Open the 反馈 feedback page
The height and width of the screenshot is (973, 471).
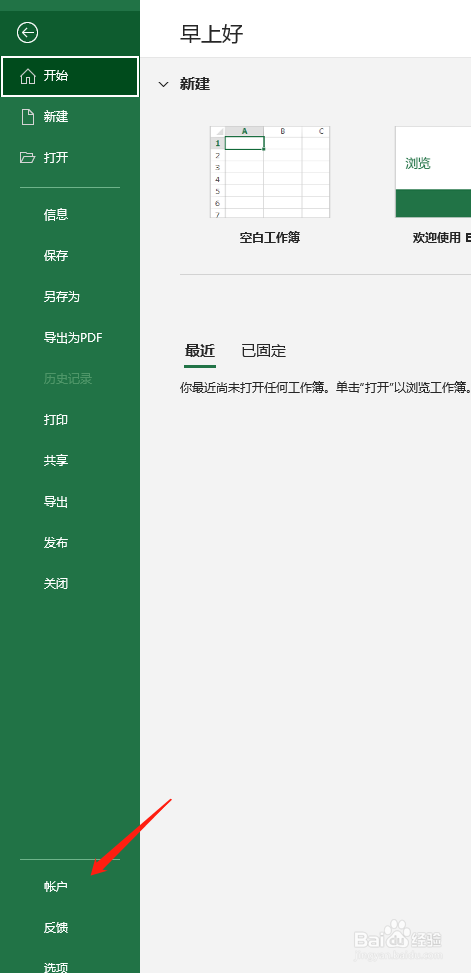pyautogui.click(x=56, y=928)
